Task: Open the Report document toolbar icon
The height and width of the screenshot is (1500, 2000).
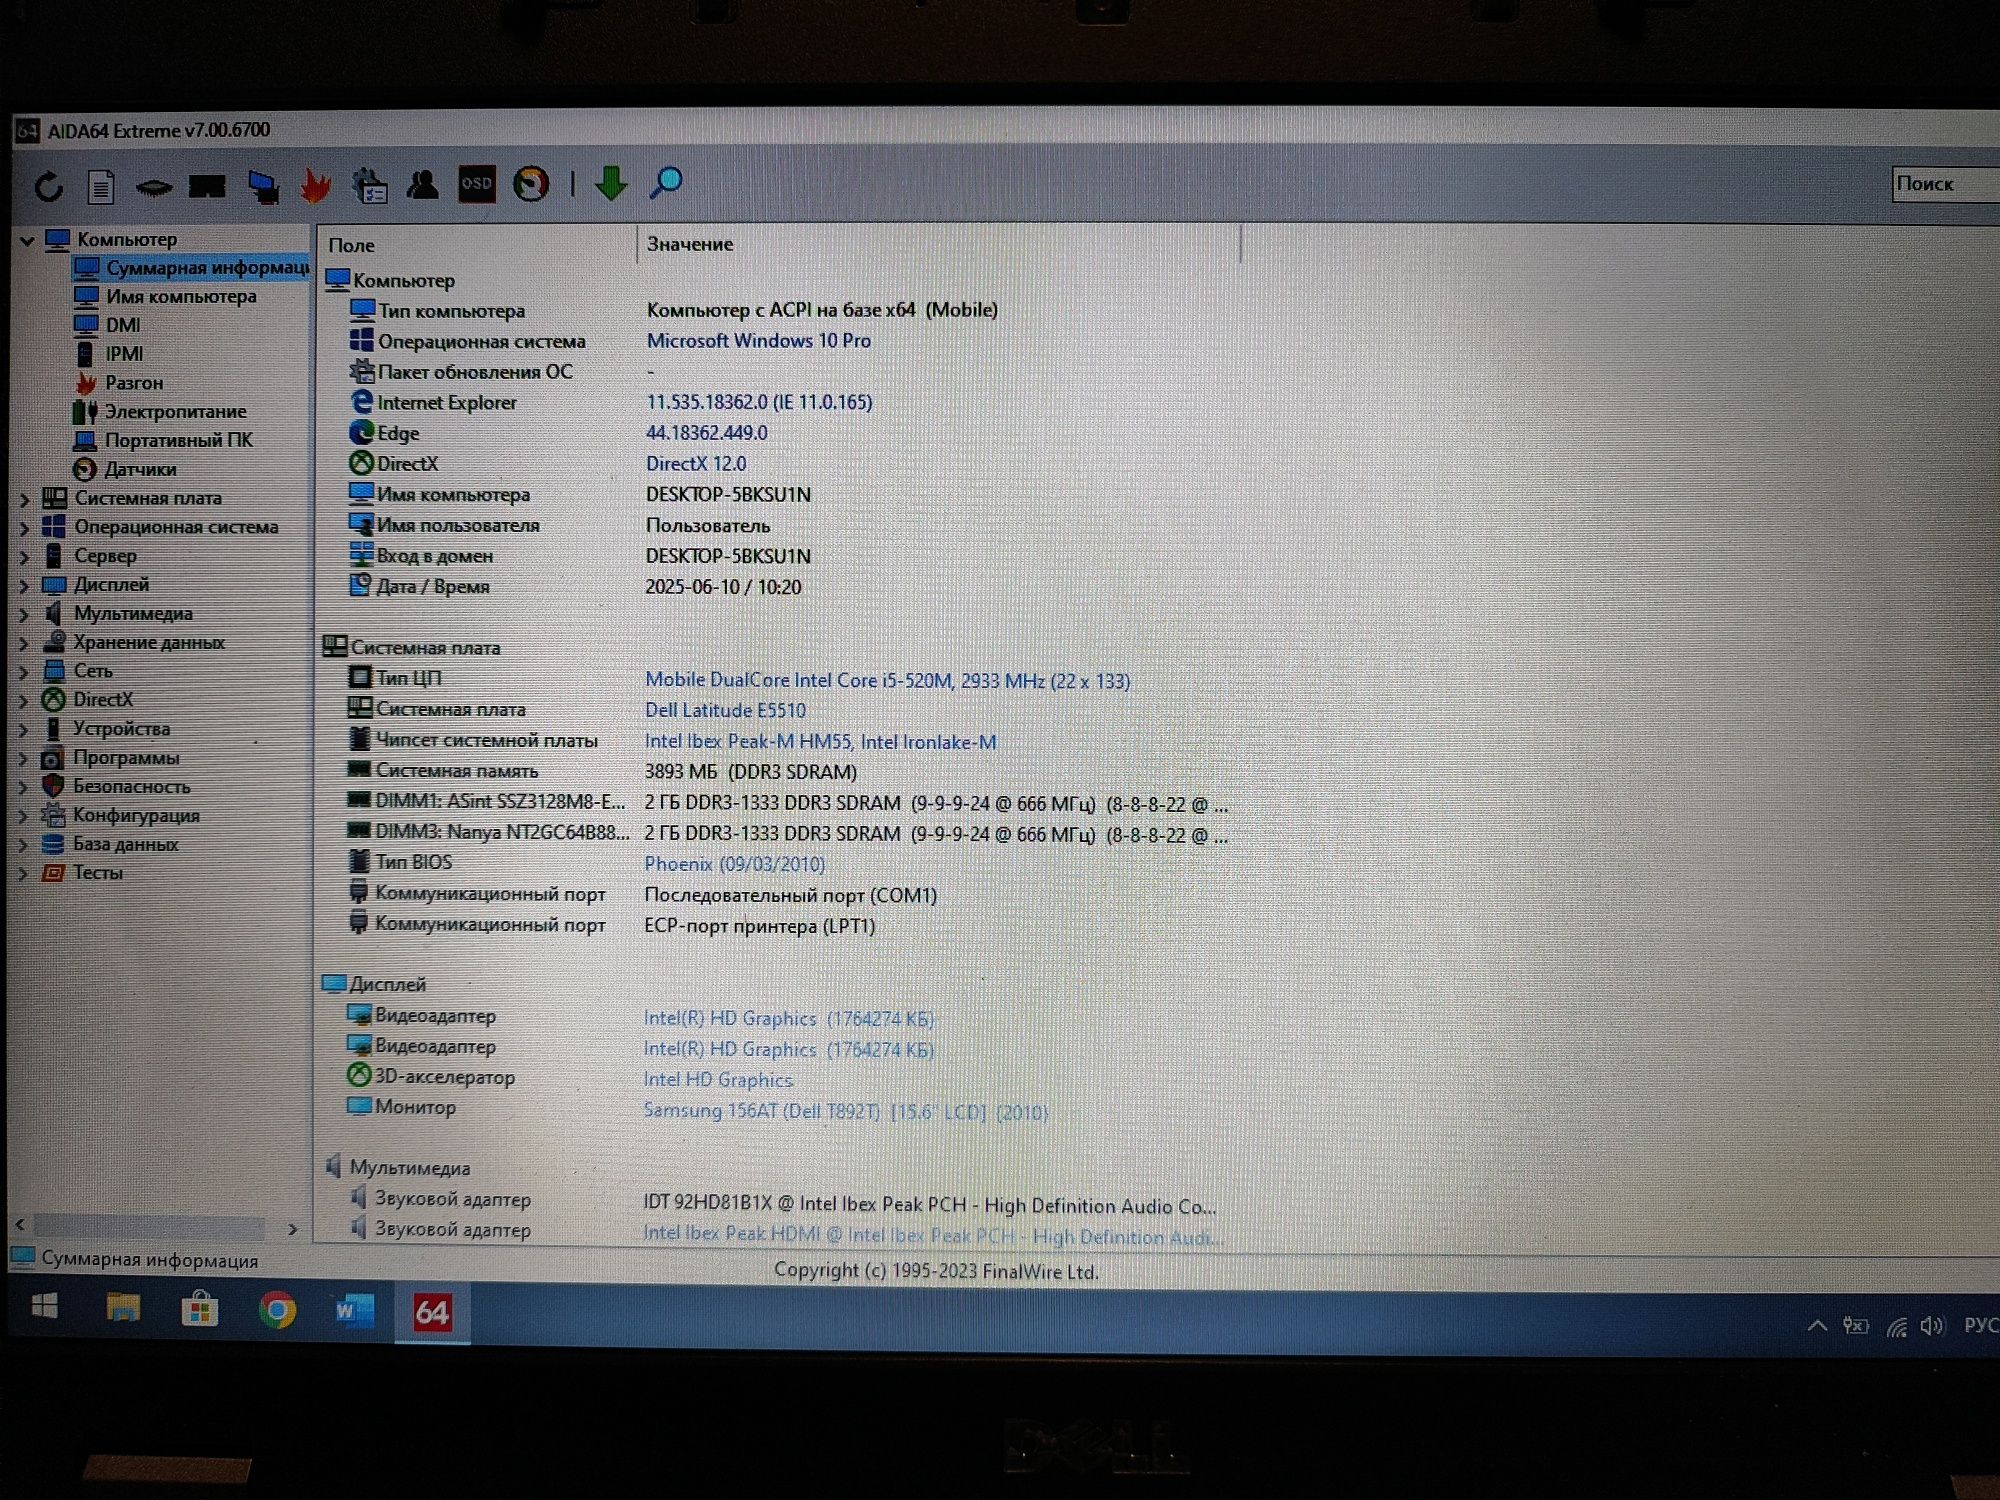Action: pos(101,186)
